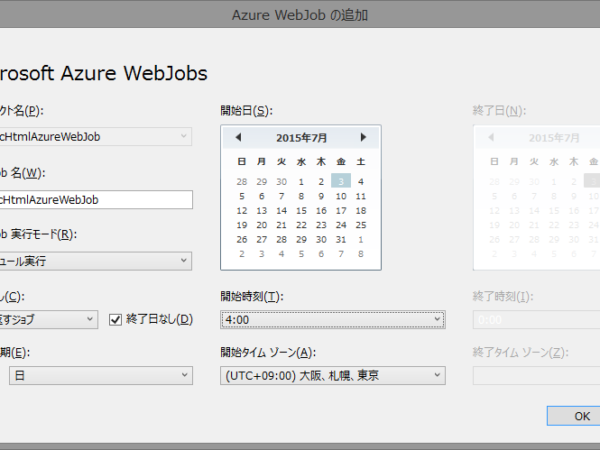The height and width of the screenshot is (450, 600).
Task: Select July 2 in start date calendar
Action: coord(321,181)
